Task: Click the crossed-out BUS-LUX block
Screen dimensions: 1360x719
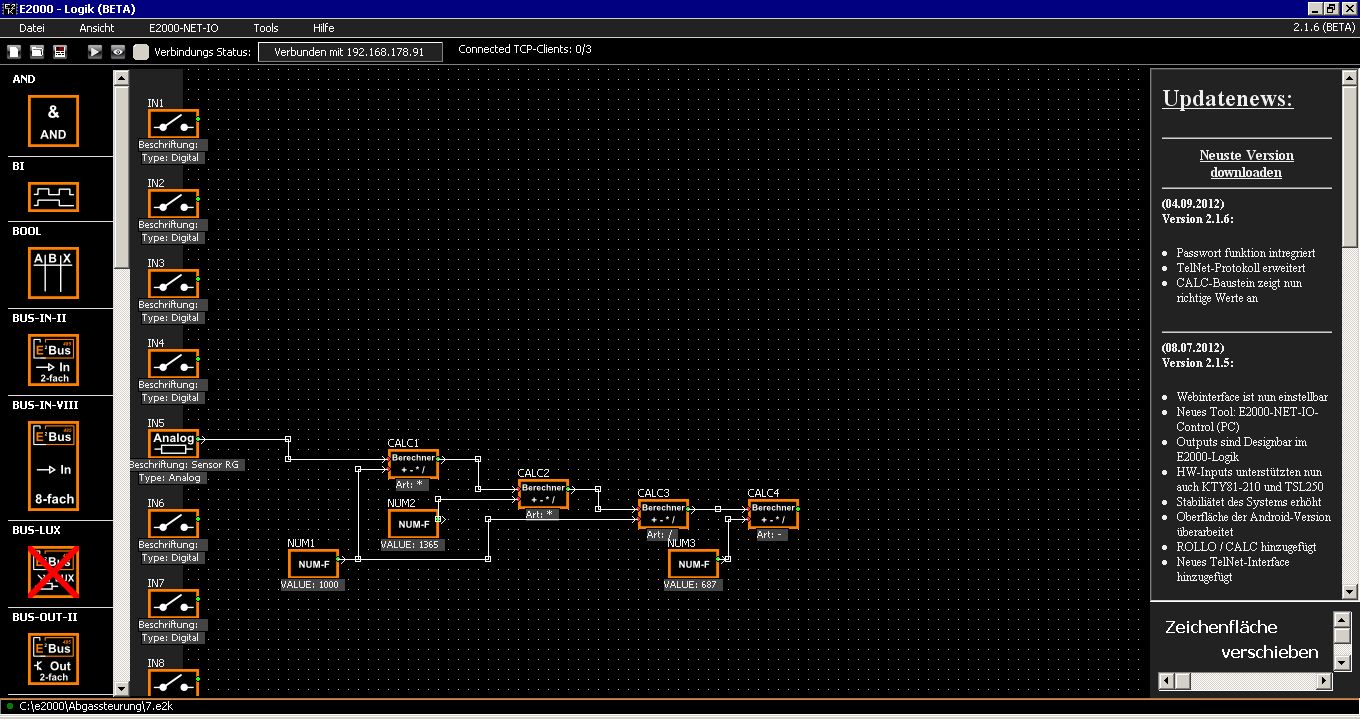Action: tap(54, 571)
